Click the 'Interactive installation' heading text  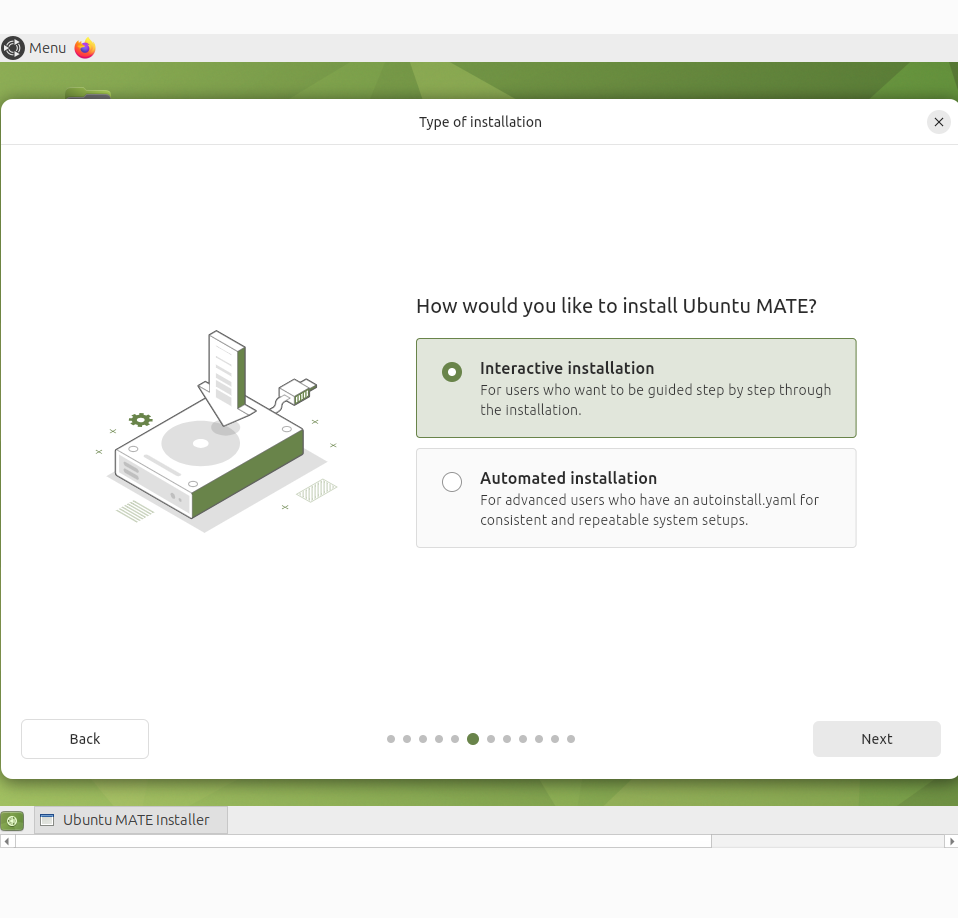[567, 368]
